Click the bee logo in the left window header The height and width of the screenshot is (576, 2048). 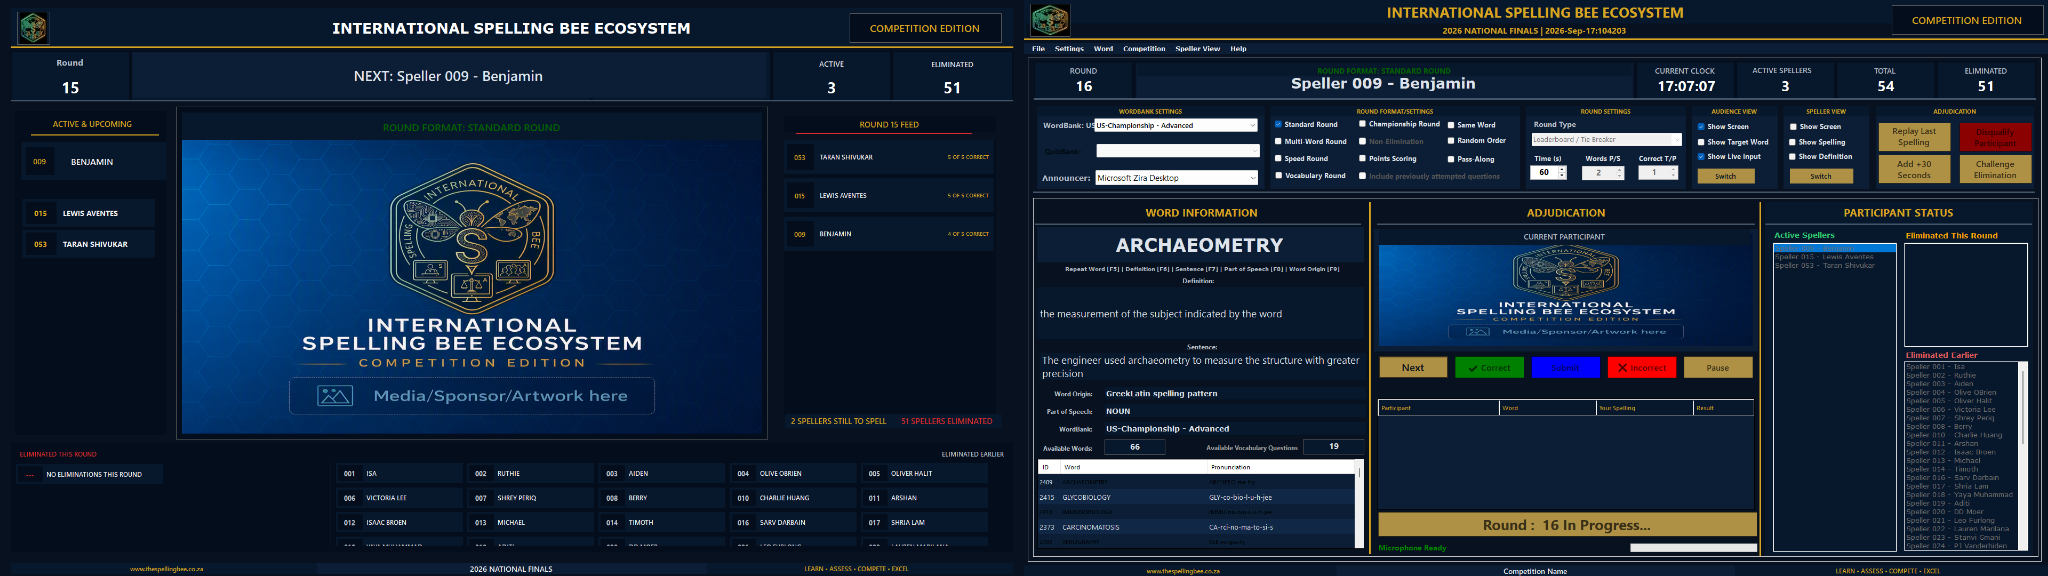33,27
